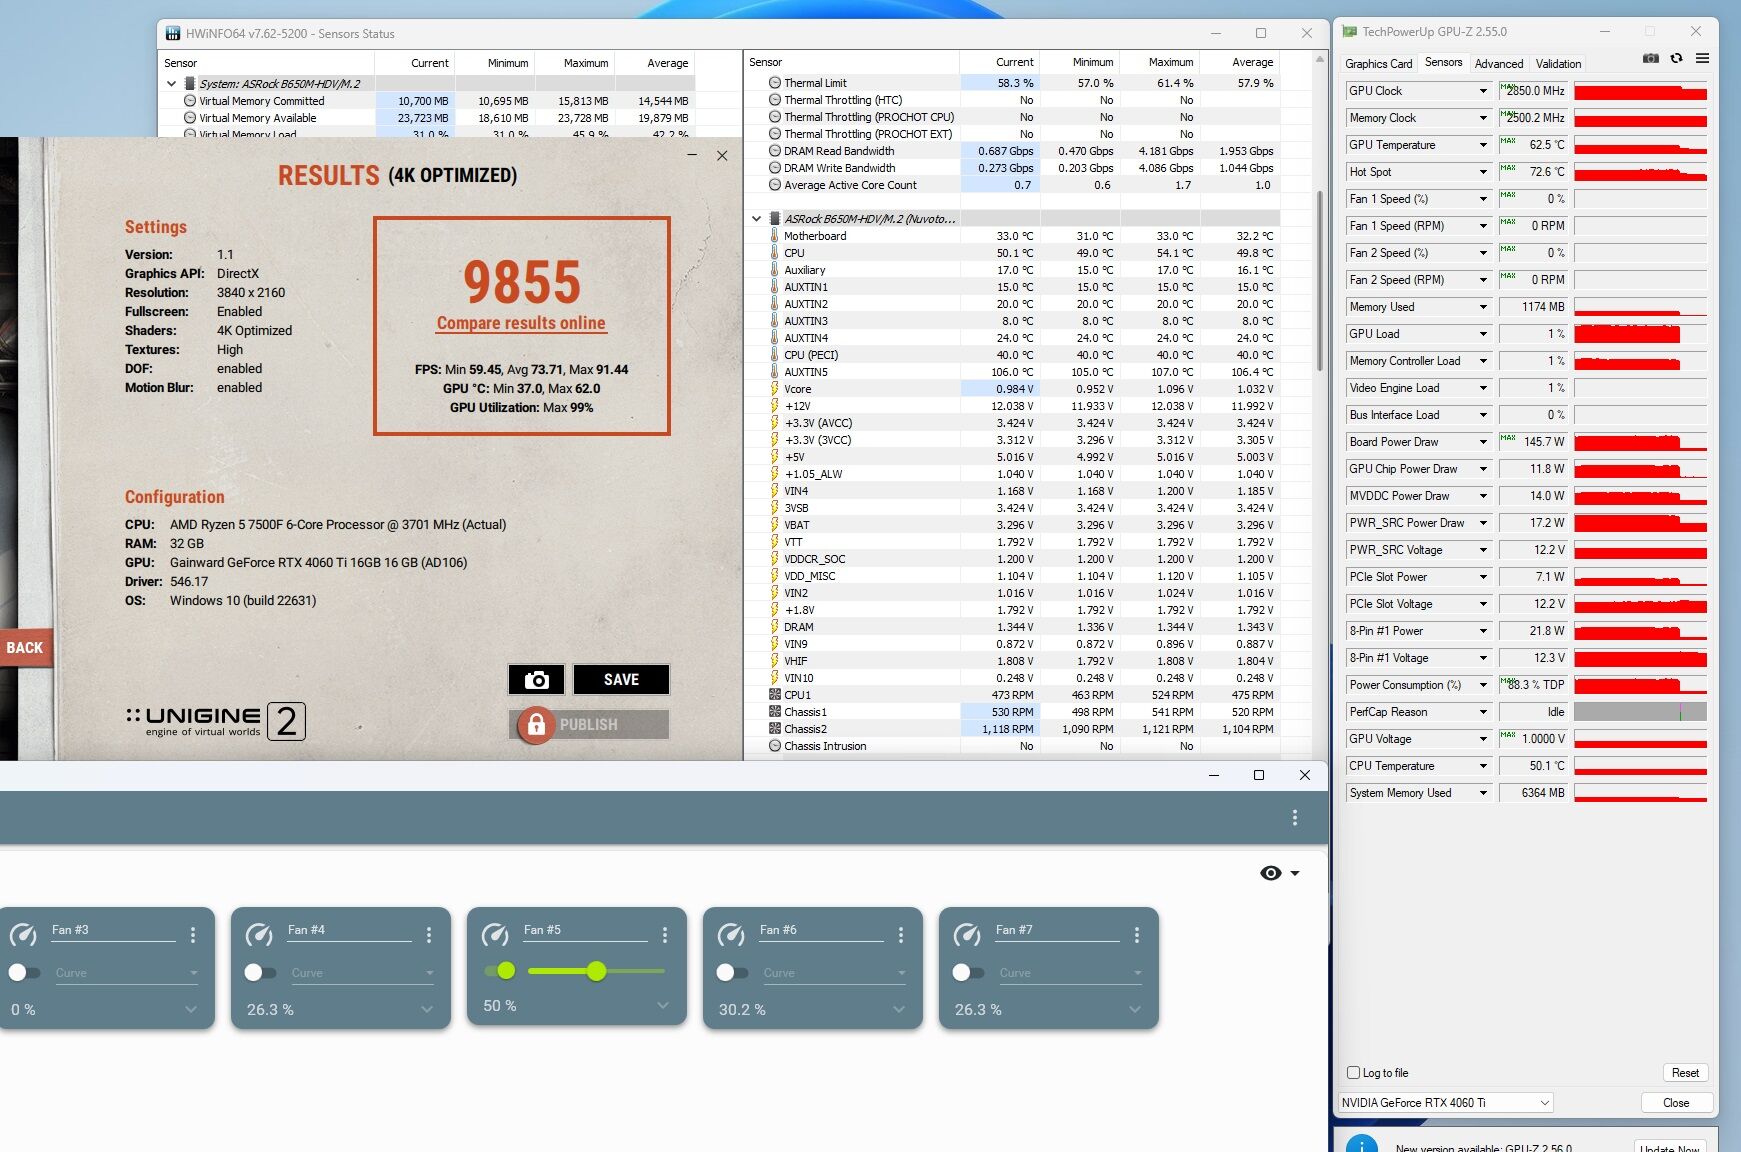Click the HWiNFO right pane vertical scrollbar
Viewport: 1741px width, 1152px height.
(x=1319, y=280)
